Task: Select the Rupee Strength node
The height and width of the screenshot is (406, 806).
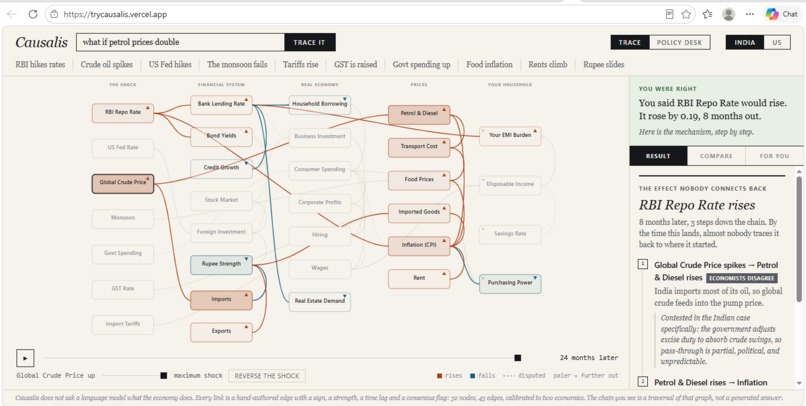Action: 221,265
